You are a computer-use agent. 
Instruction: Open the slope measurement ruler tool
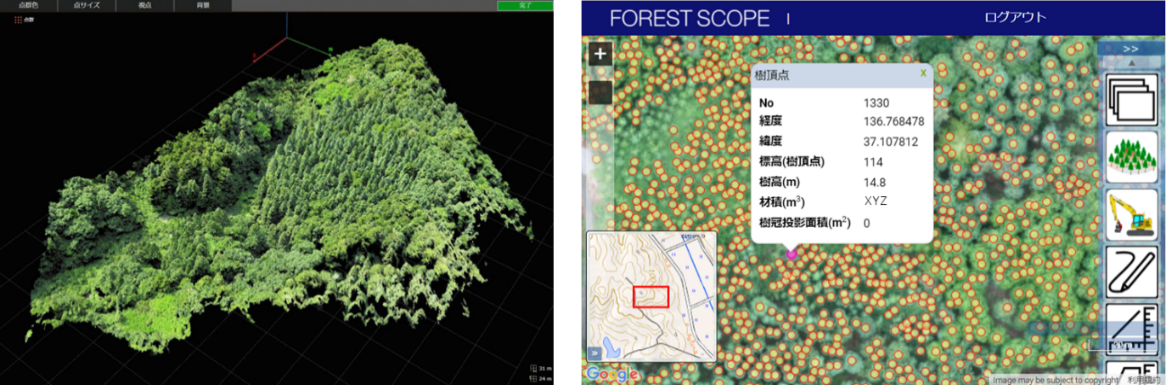[1132, 329]
